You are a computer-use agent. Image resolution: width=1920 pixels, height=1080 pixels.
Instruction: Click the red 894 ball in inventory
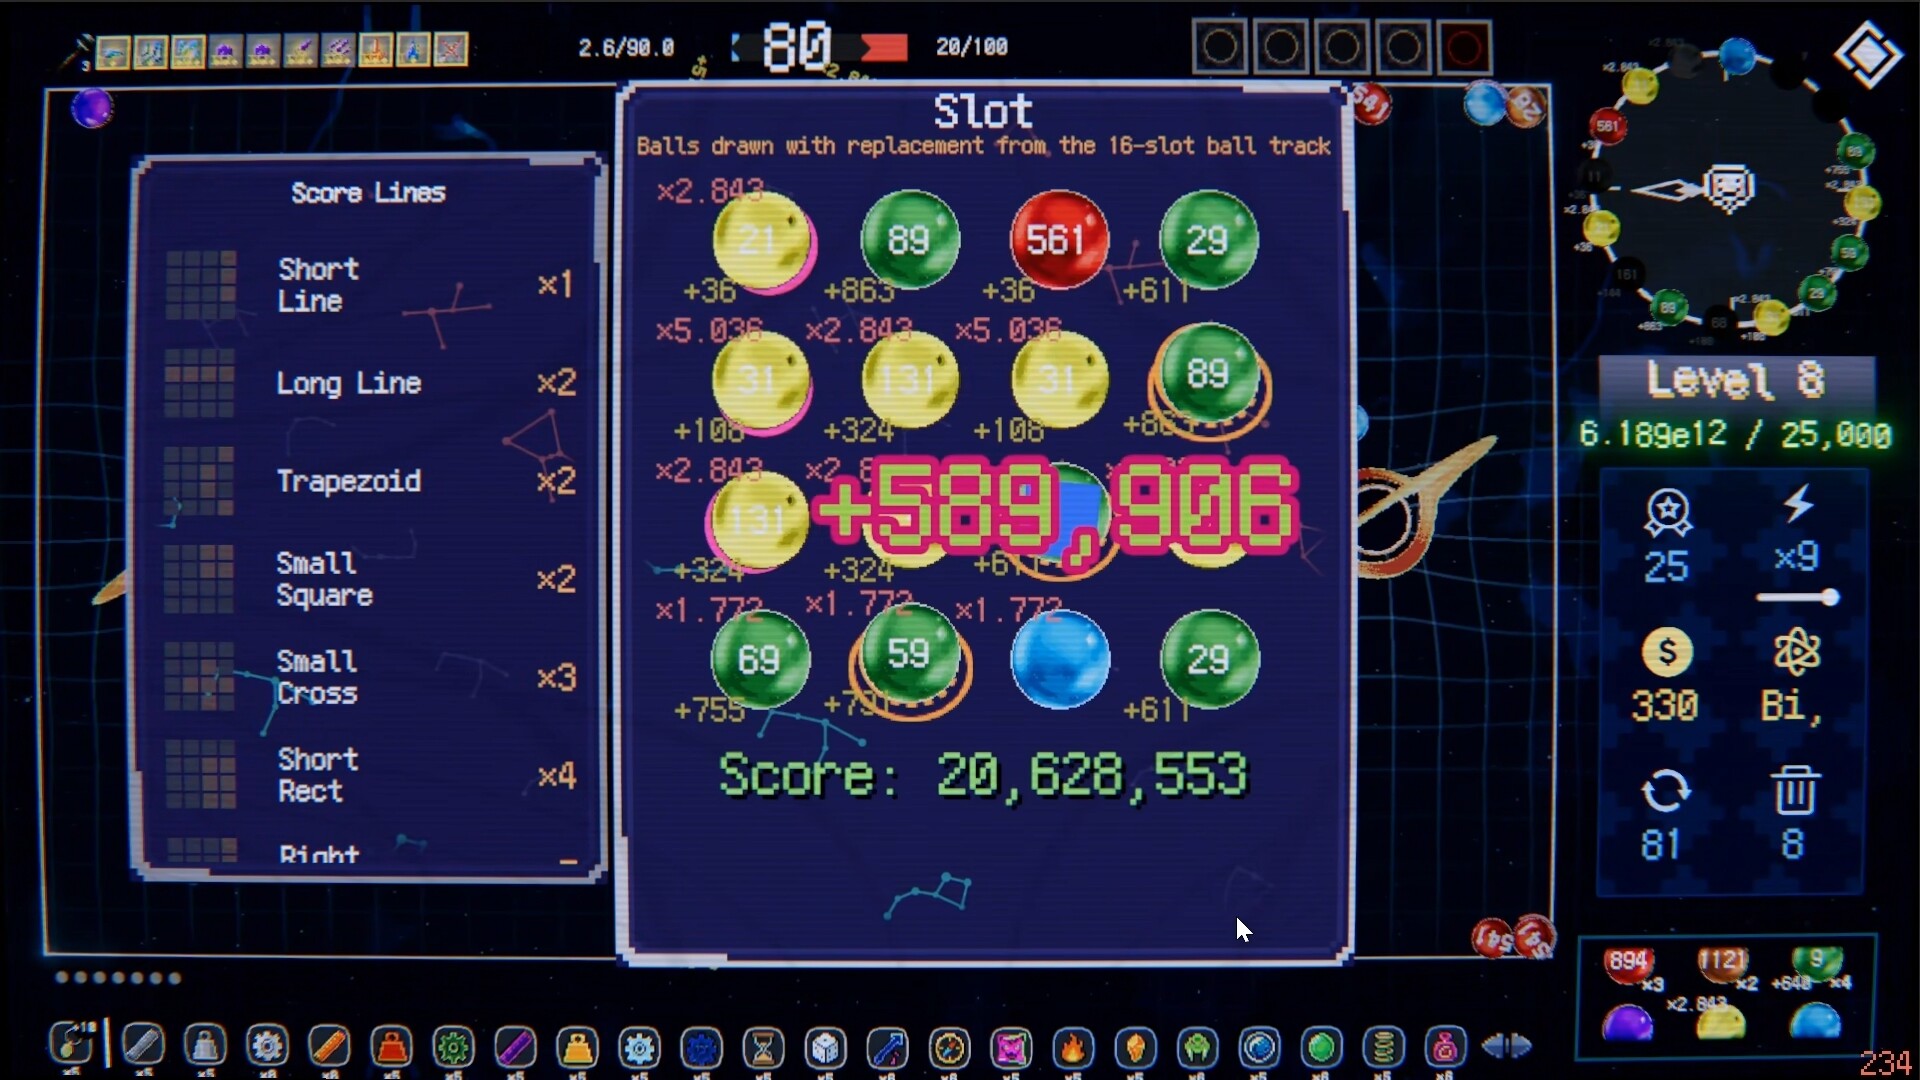coord(1628,964)
